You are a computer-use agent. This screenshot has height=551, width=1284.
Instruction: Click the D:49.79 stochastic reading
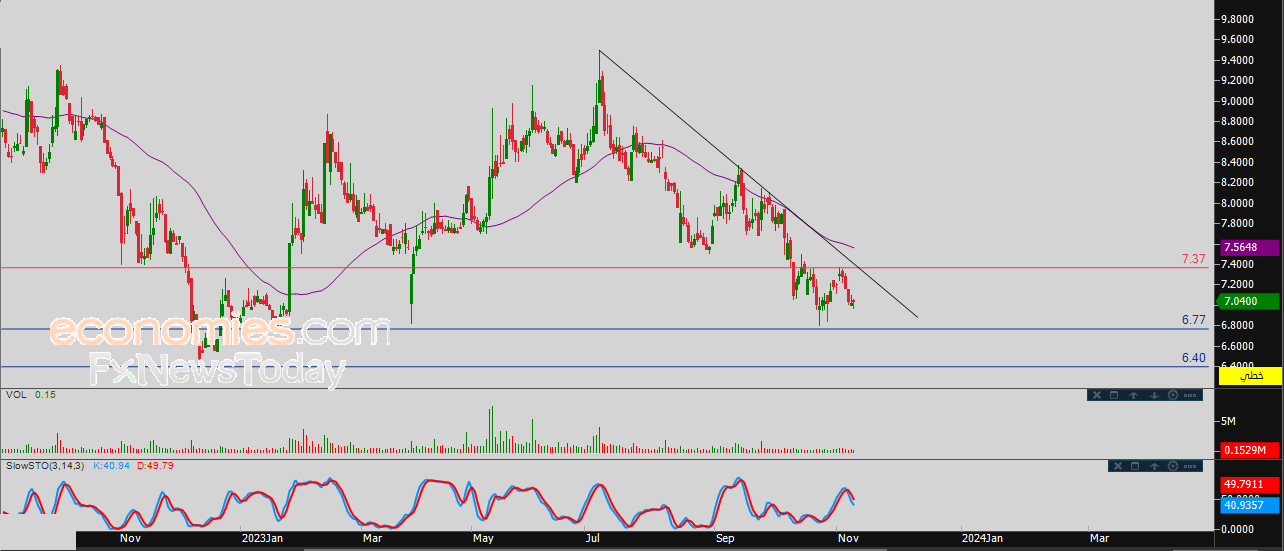pyautogui.click(x=155, y=466)
